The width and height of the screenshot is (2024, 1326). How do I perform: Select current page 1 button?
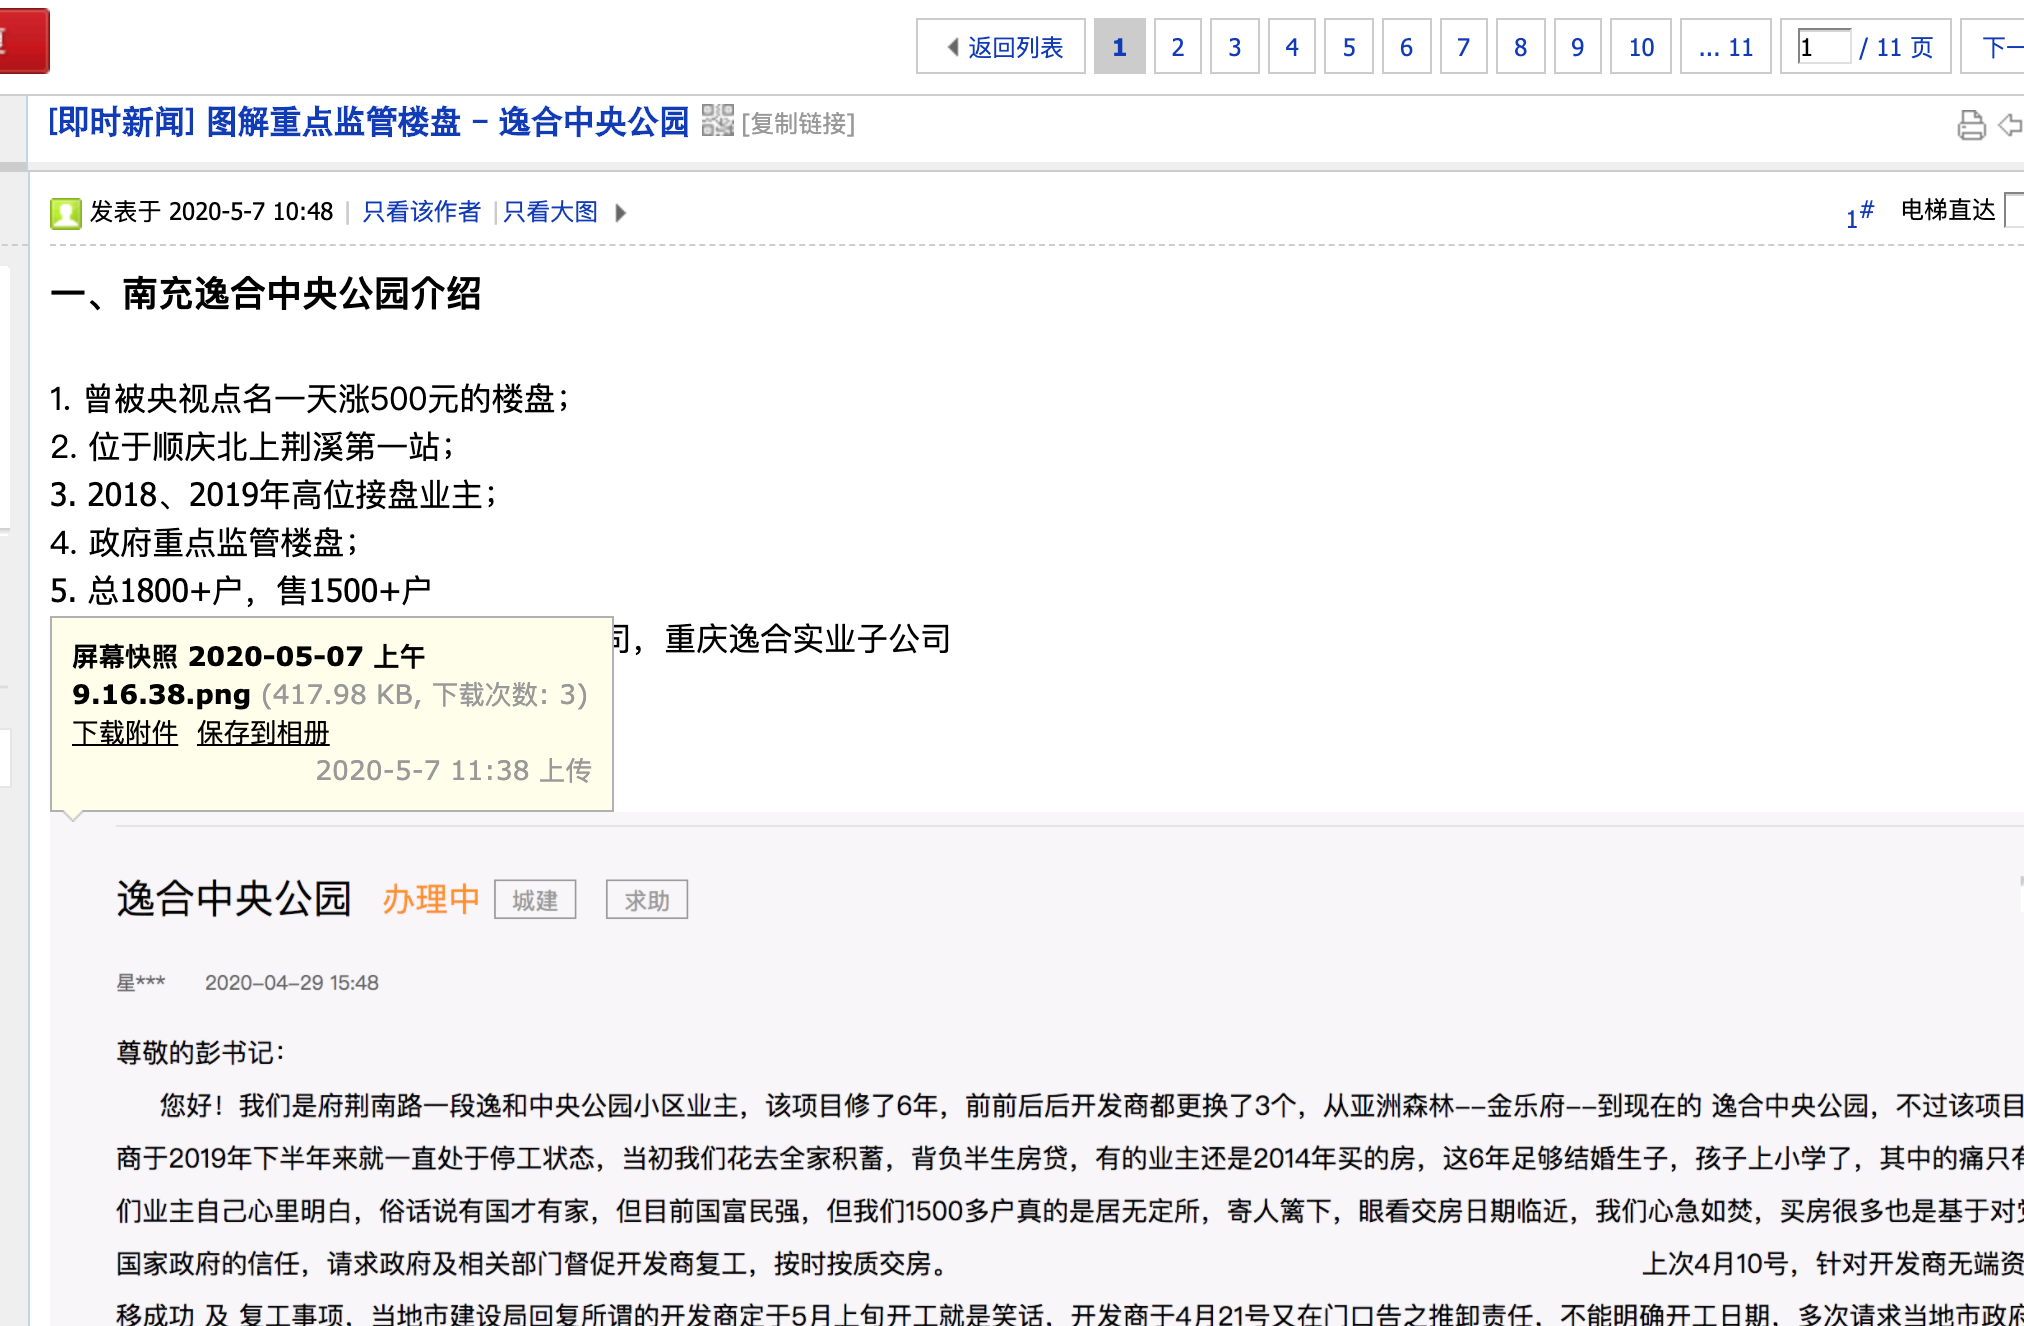tap(1119, 47)
